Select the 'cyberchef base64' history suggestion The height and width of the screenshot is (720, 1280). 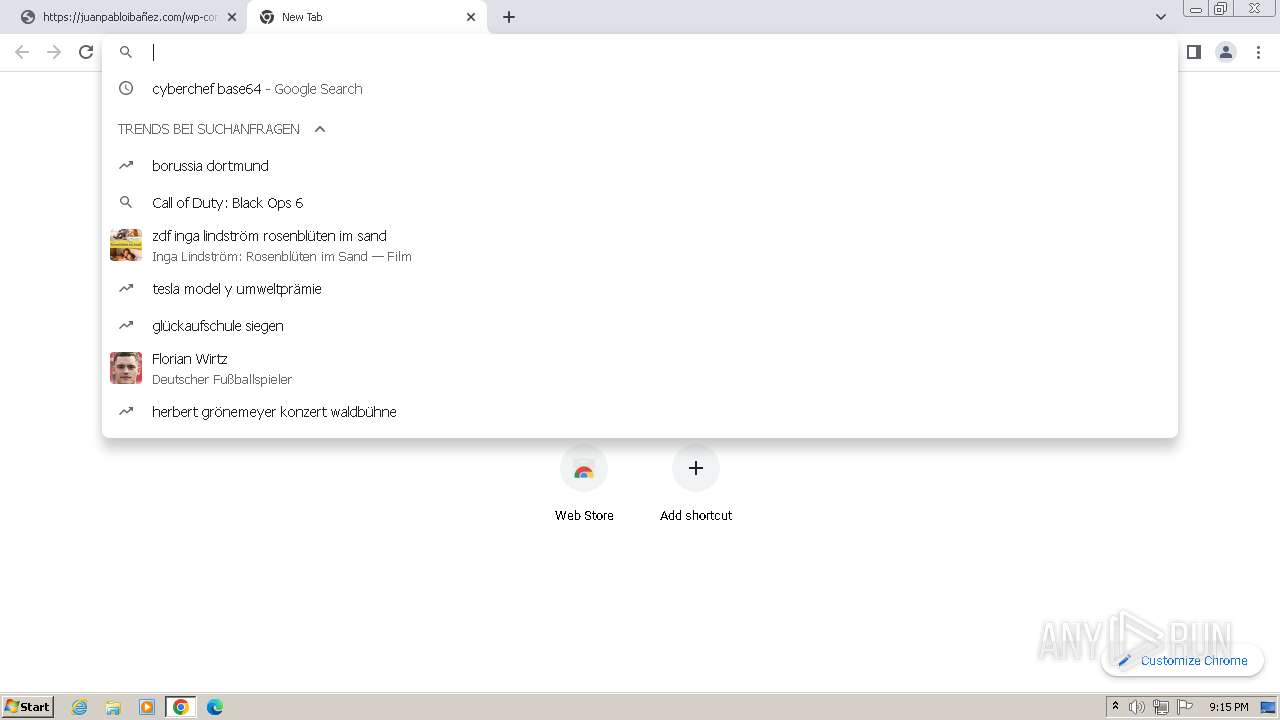click(640, 89)
